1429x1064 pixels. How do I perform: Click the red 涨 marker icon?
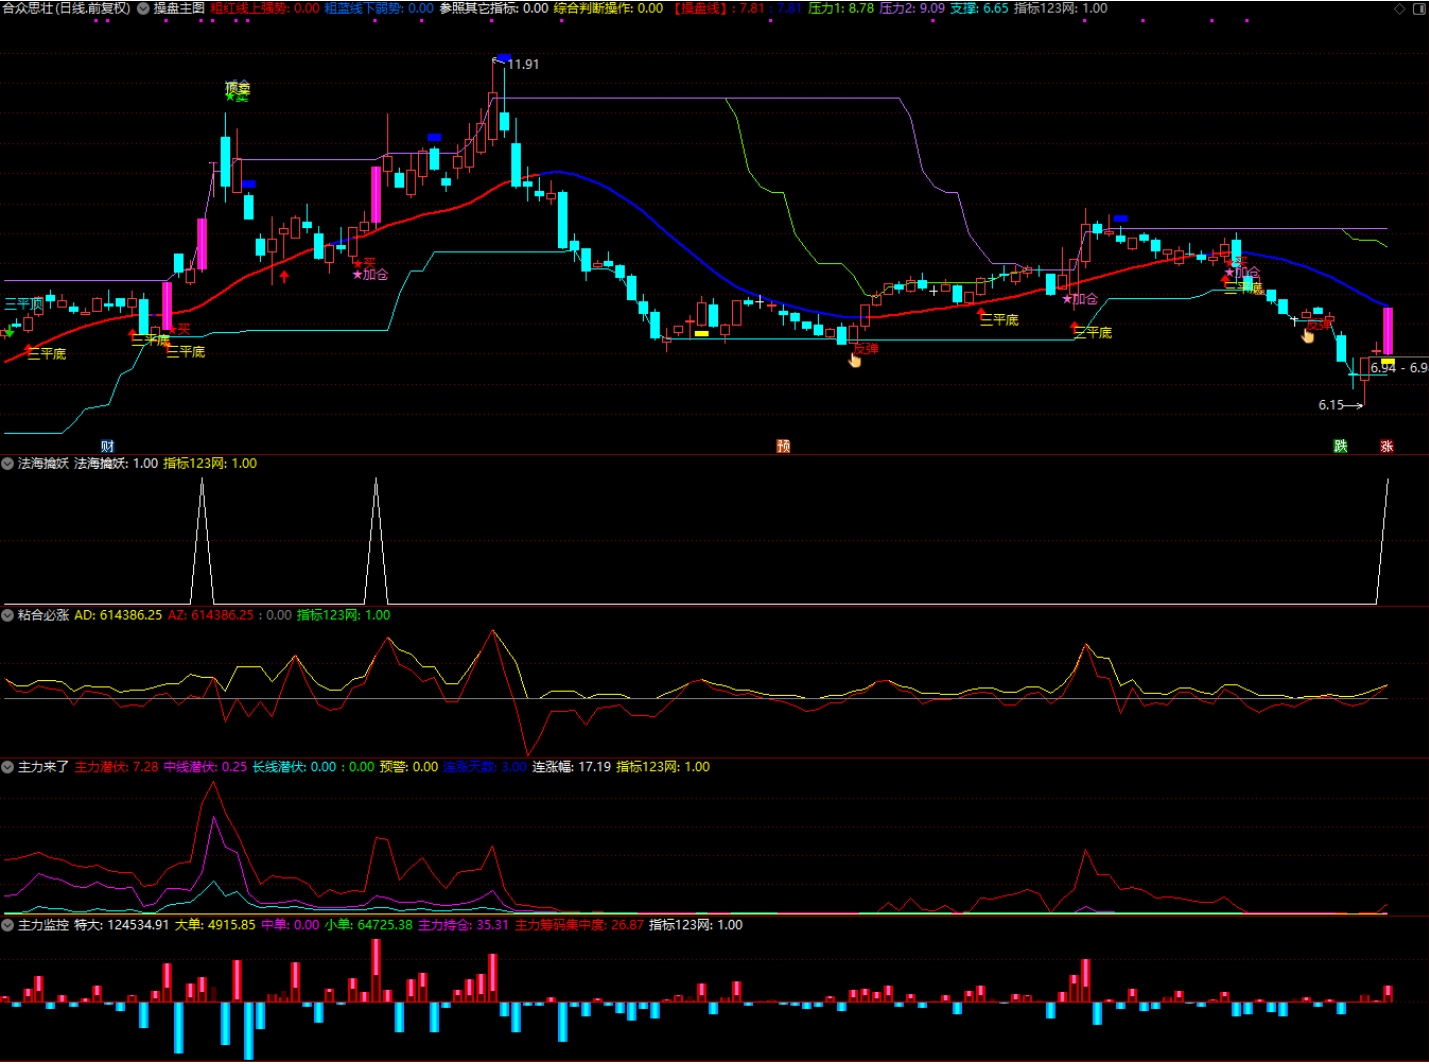coord(1386,446)
